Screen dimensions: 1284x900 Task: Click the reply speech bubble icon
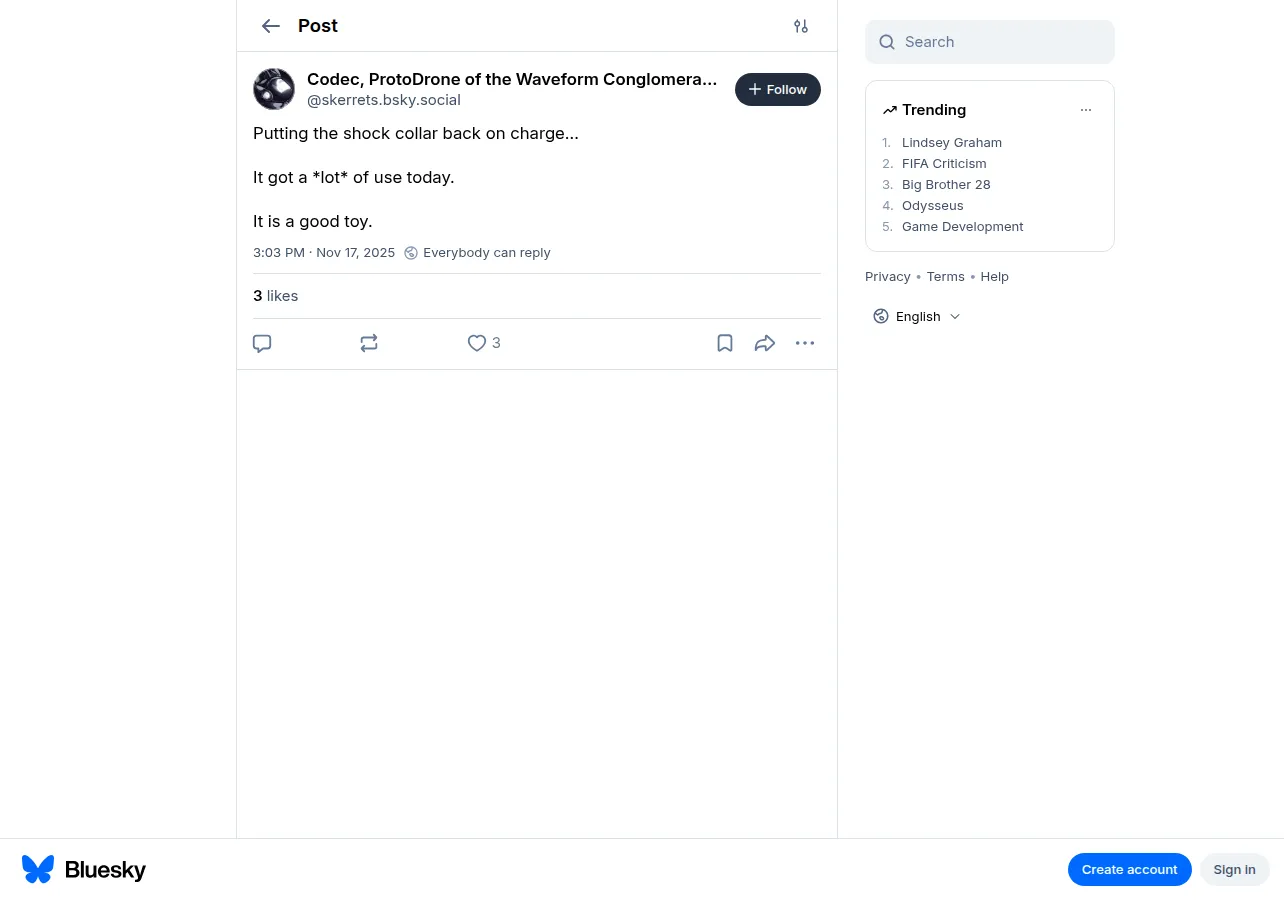pos(262,343)
